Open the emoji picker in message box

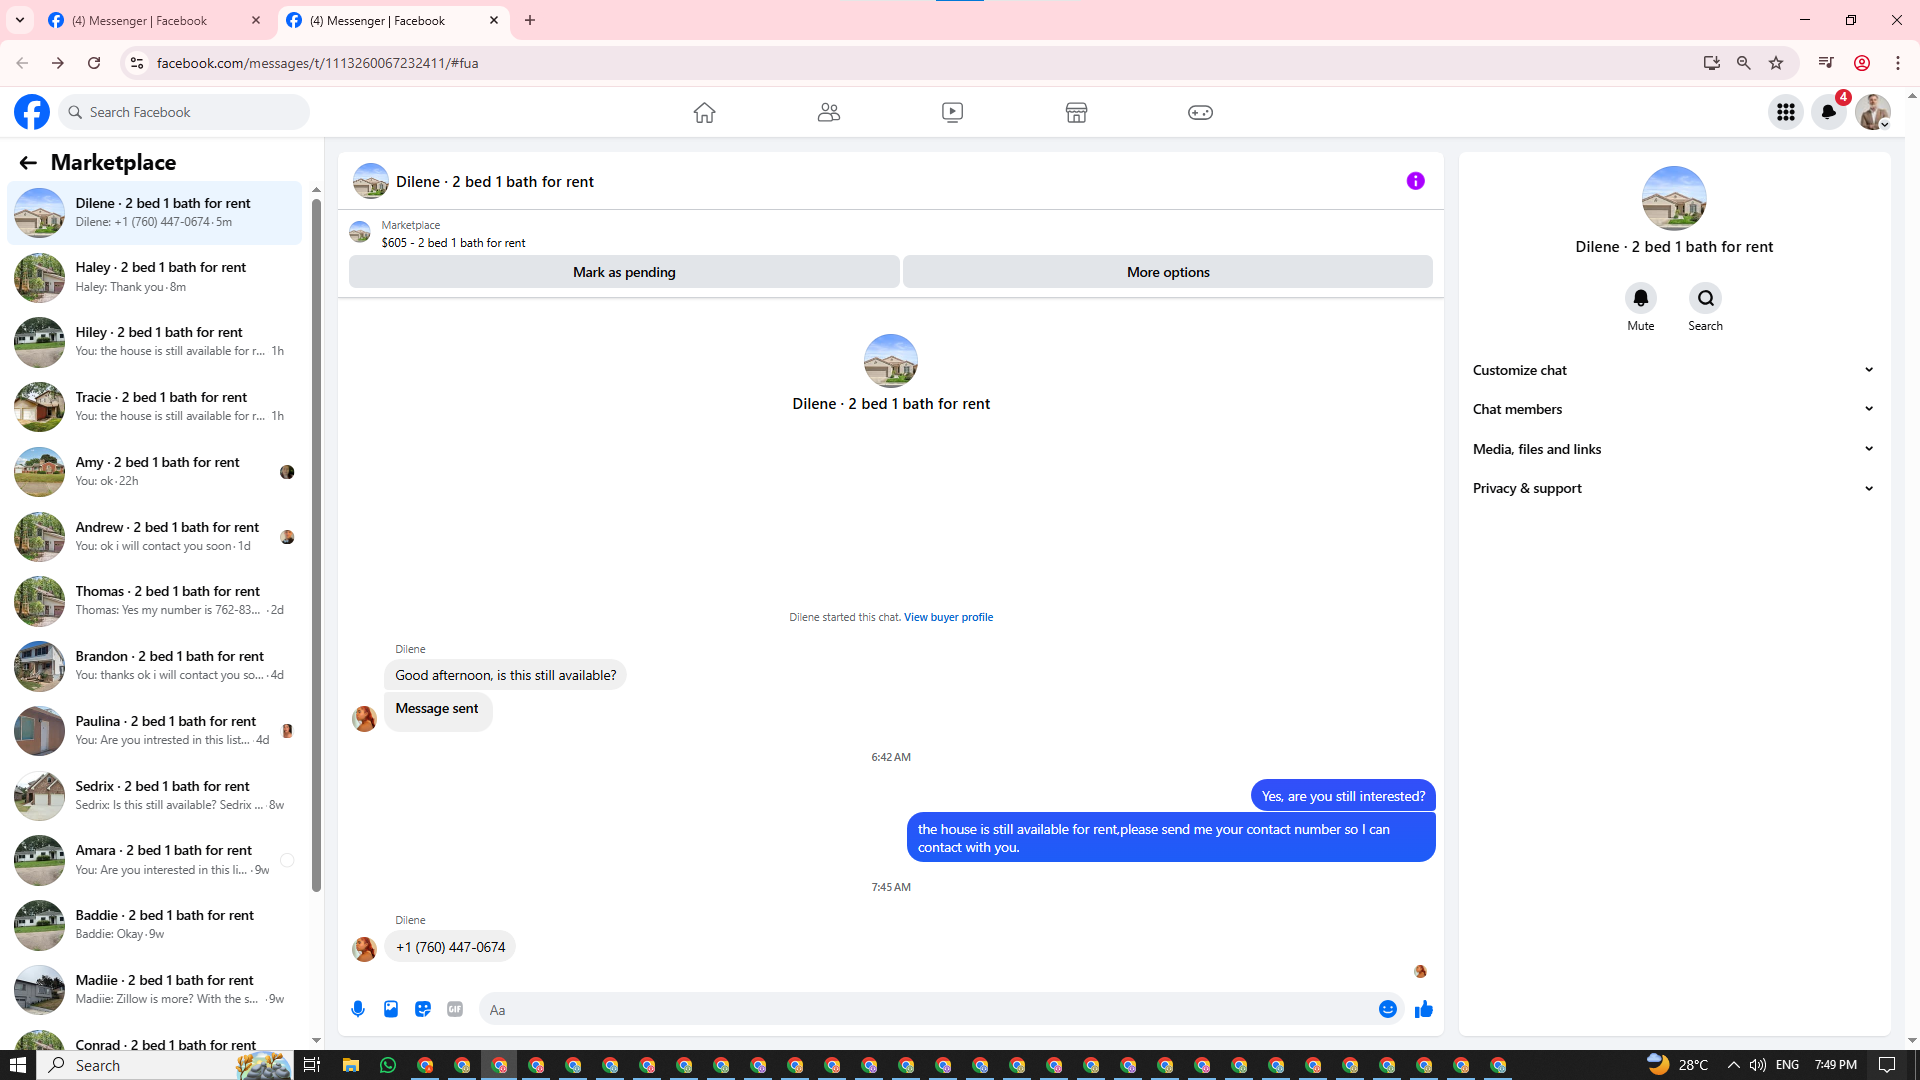click(x=1387, y=1009)
